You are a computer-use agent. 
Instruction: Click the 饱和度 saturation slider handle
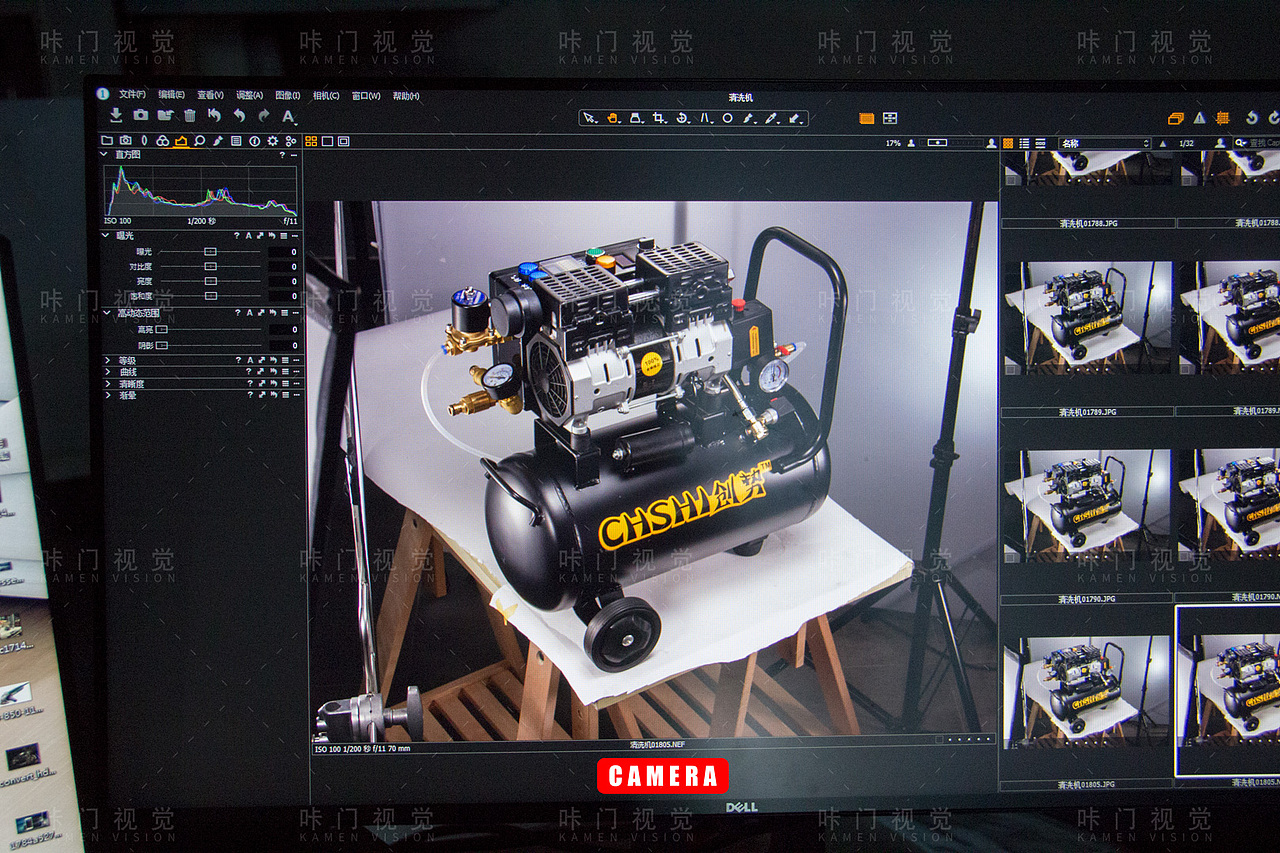click(x=210, y=296)
